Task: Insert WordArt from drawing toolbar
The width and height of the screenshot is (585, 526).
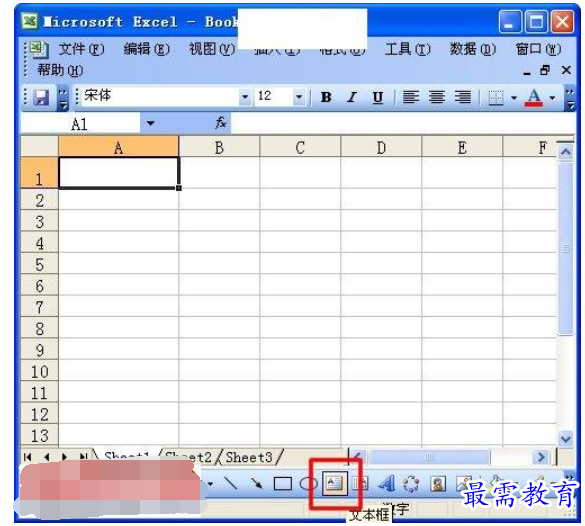Action: [386, 483]
